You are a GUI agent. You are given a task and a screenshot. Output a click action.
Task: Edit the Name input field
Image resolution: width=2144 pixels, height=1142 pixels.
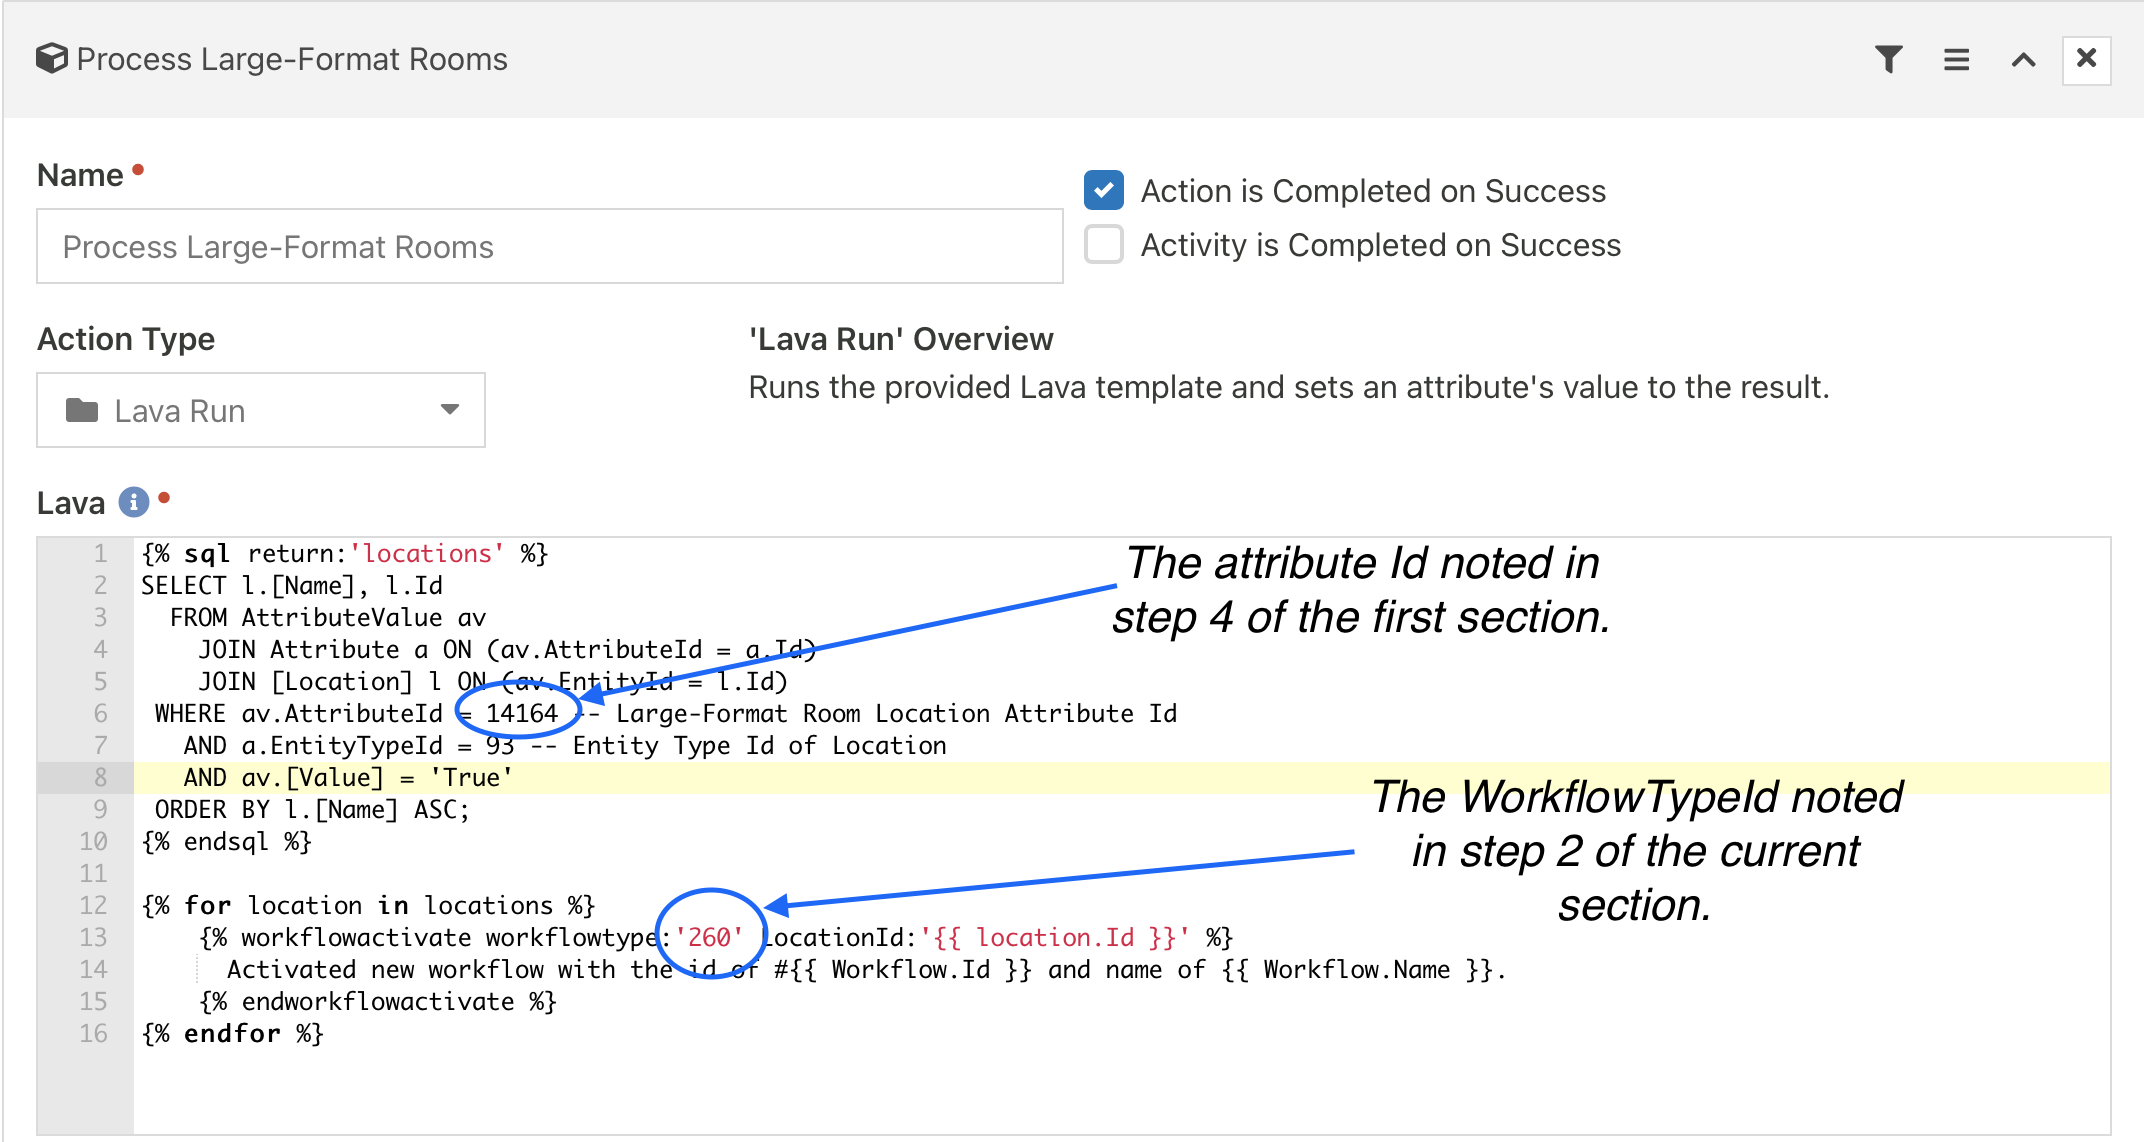[549, 246]
